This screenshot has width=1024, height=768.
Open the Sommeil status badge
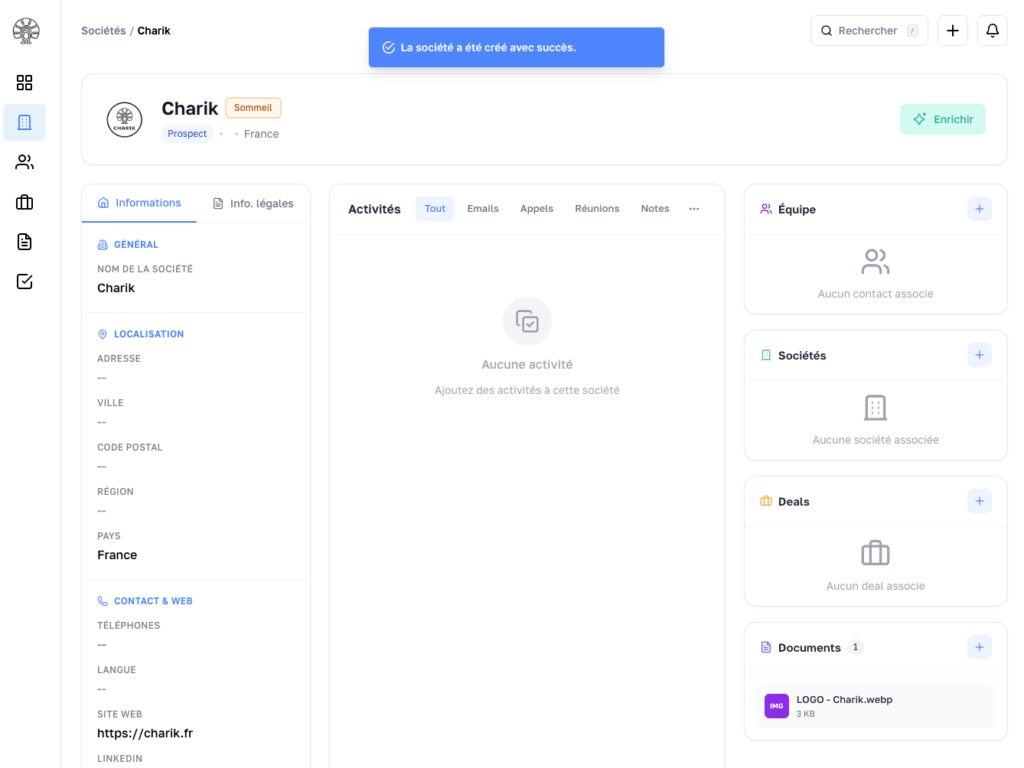click(253, 108)
